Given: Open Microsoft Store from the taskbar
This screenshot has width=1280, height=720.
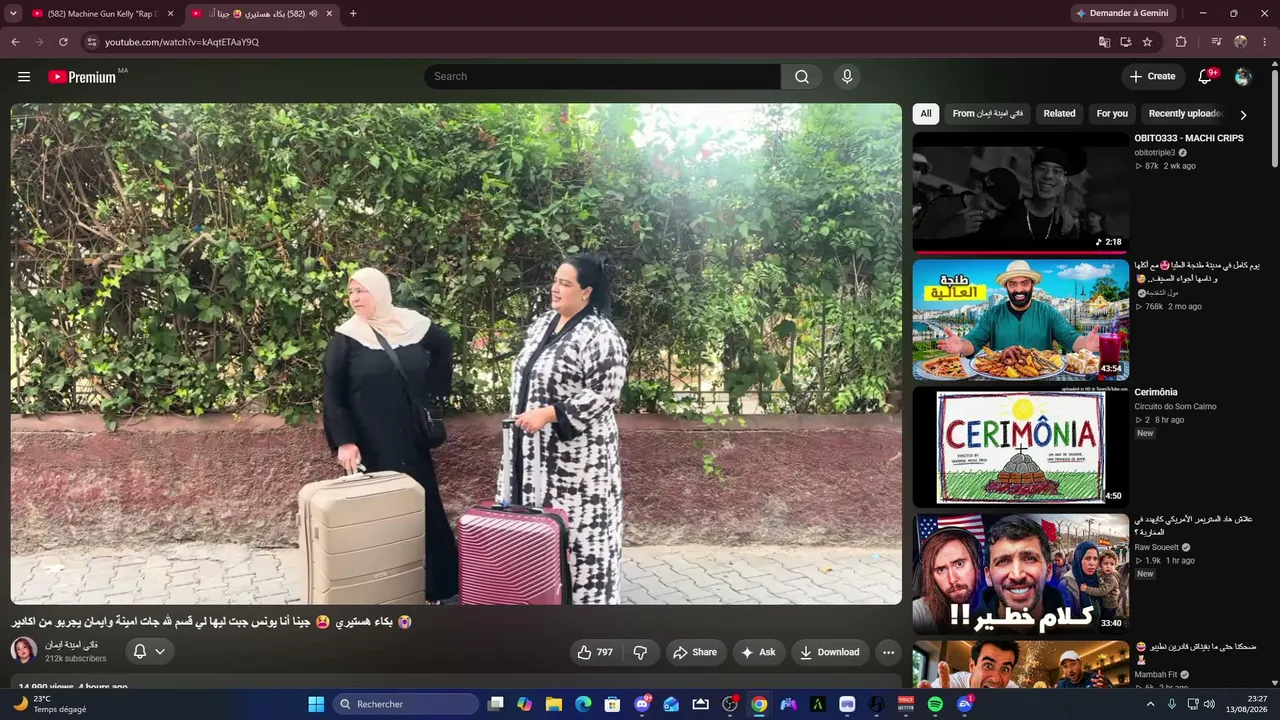Looking at the screenshot, I should click(612, 704).
